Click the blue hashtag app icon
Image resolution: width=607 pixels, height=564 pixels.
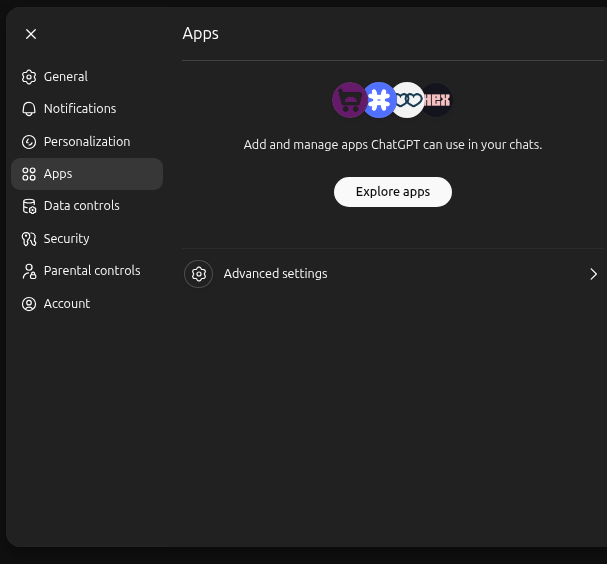379,100
